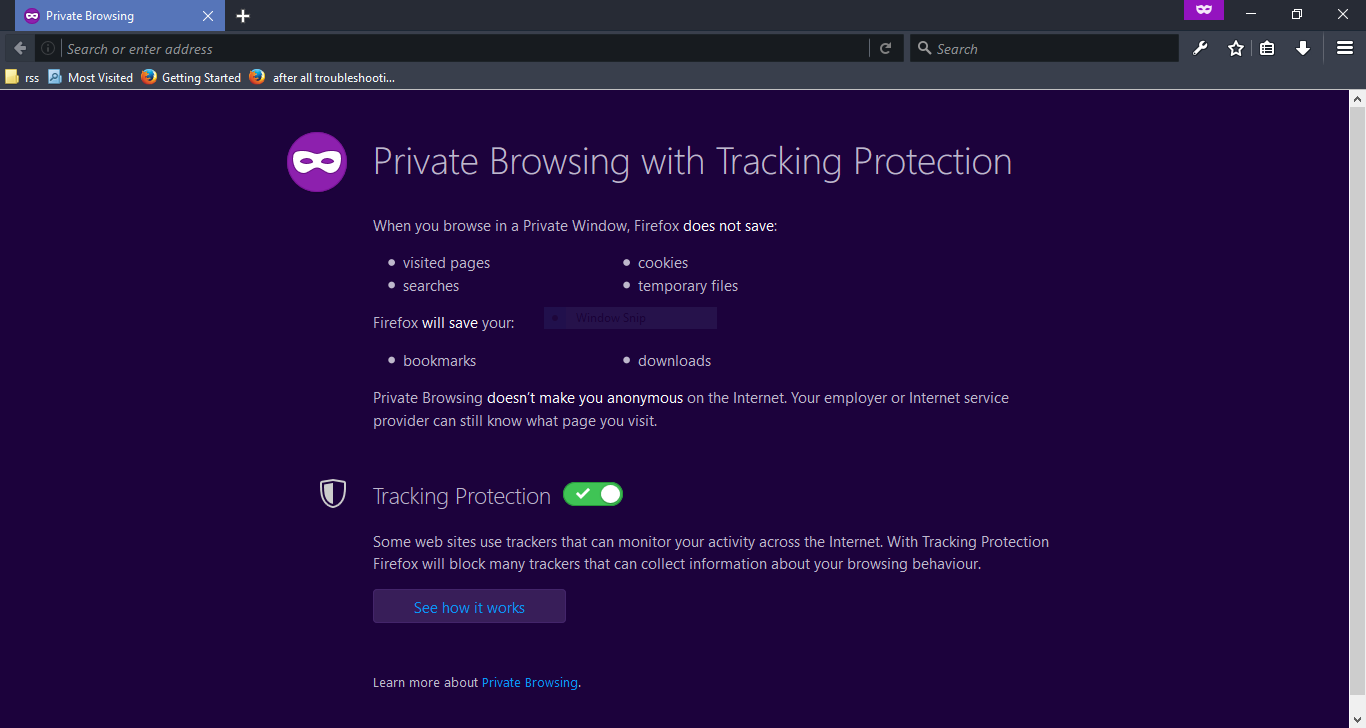The image size is (1366, 728).
Task: Click the scrollbar down arrow
Action: coord(1357,720)
